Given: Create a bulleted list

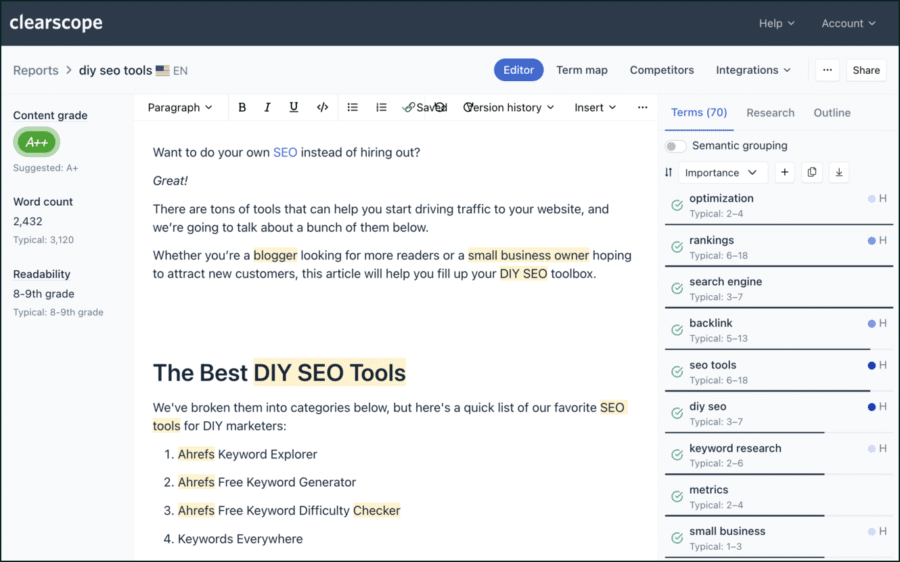Looking at the screenshot, I should 352,107.
